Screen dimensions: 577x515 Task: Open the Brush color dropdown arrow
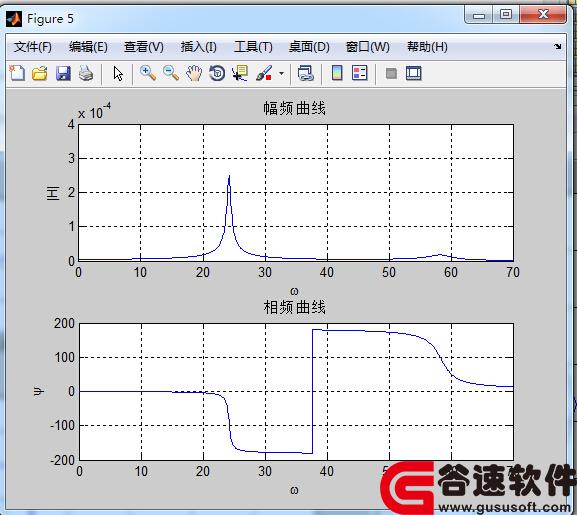[282, 73]
